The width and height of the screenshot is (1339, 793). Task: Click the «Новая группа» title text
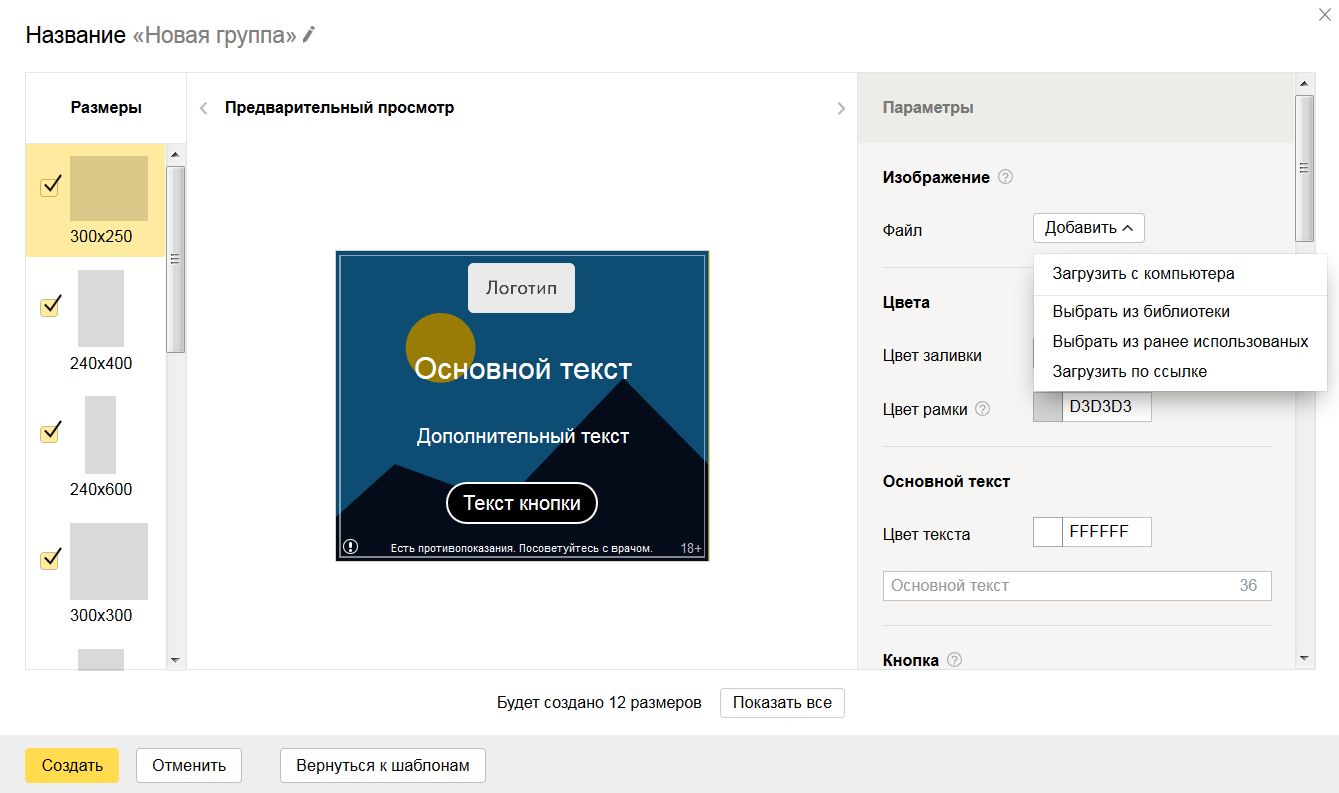click(x=215, y=35)
